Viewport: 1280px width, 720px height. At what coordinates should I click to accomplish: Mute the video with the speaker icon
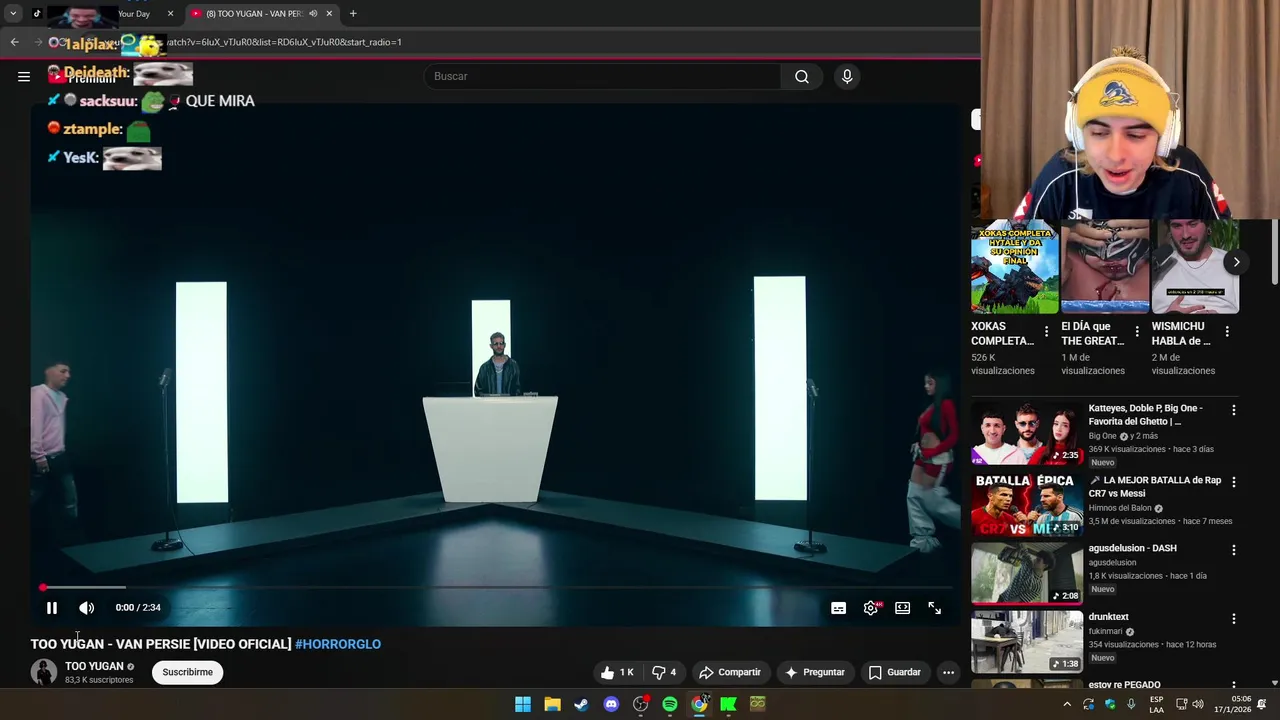[x=87, y=608]
